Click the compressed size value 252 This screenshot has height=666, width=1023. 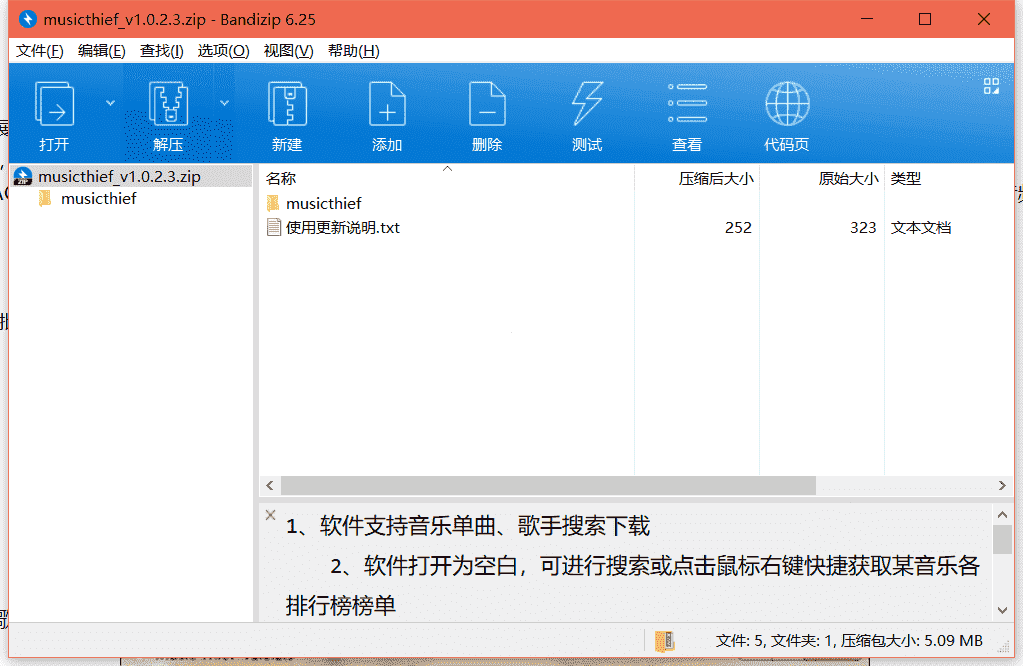(x=738, y=228)
